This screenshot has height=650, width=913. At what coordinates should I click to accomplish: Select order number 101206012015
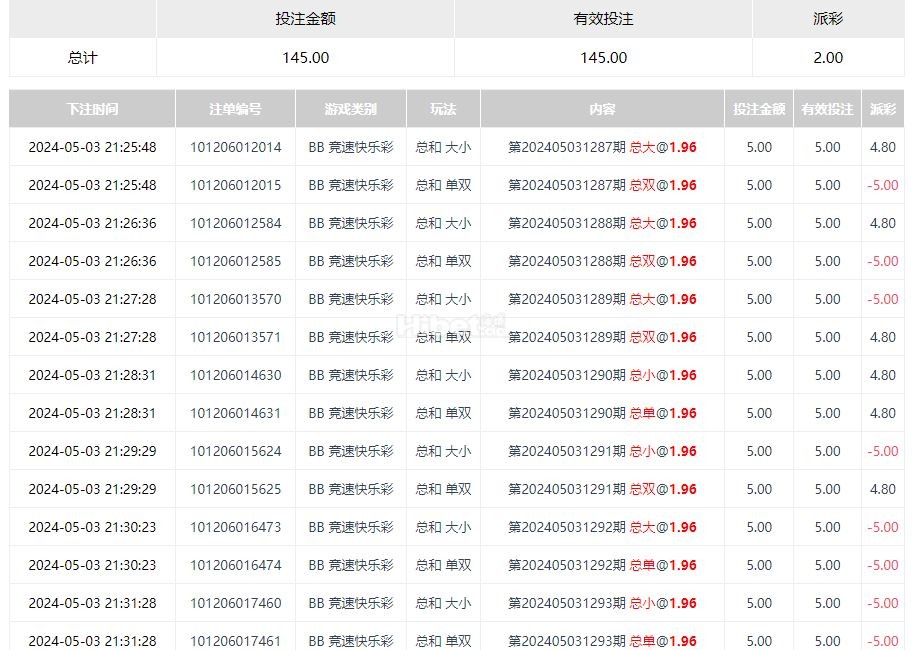[235, 185]
